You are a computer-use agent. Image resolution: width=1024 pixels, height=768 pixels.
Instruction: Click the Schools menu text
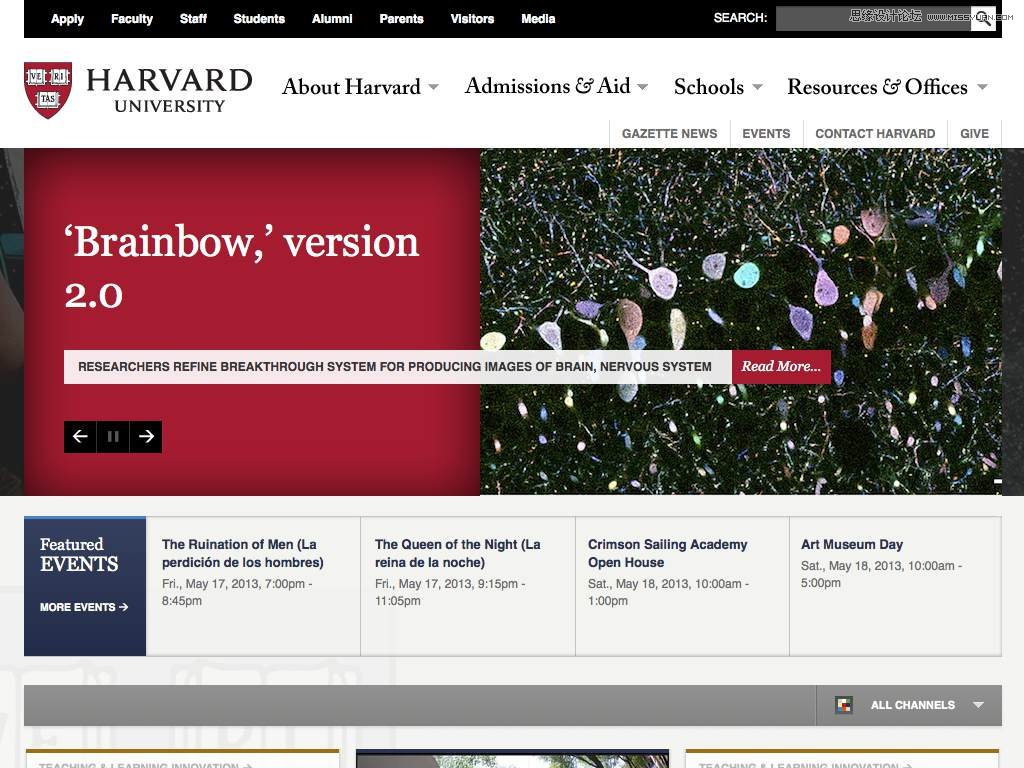pos(709,87)
